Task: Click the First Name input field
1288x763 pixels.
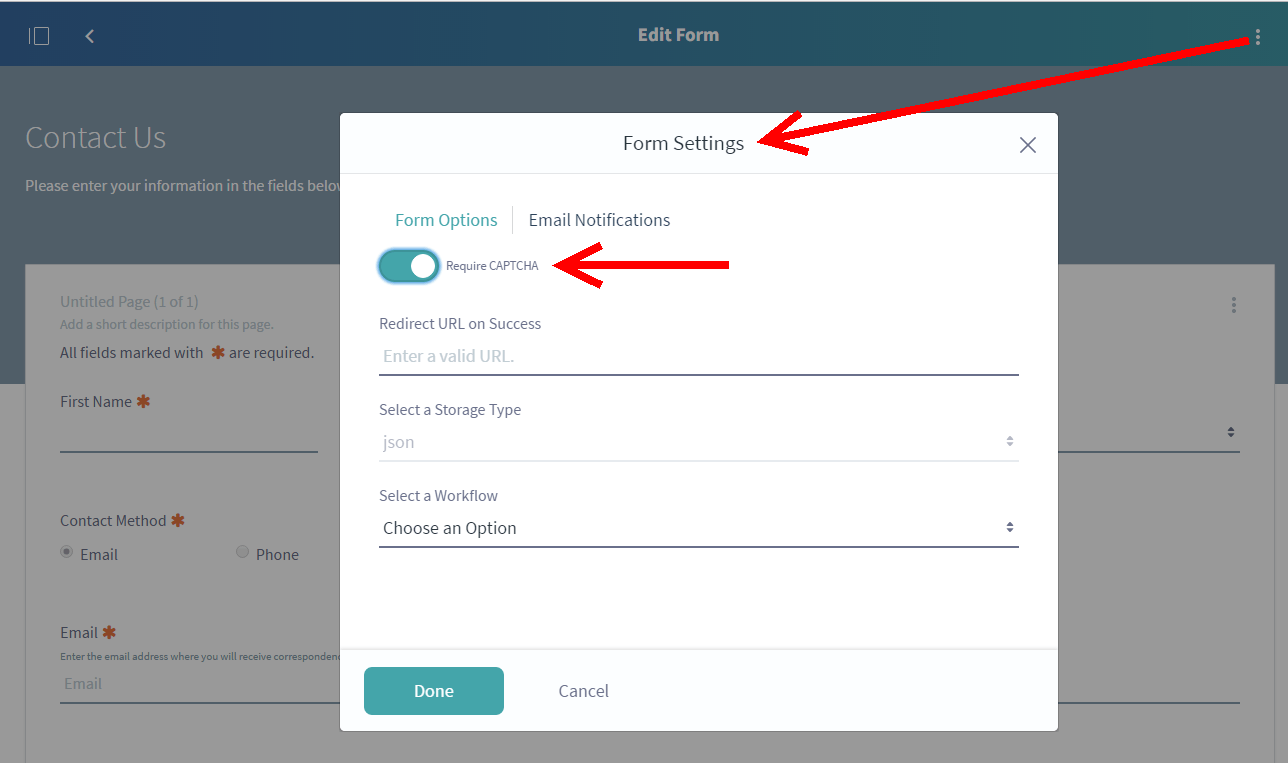Action: (x=188, y=436)
